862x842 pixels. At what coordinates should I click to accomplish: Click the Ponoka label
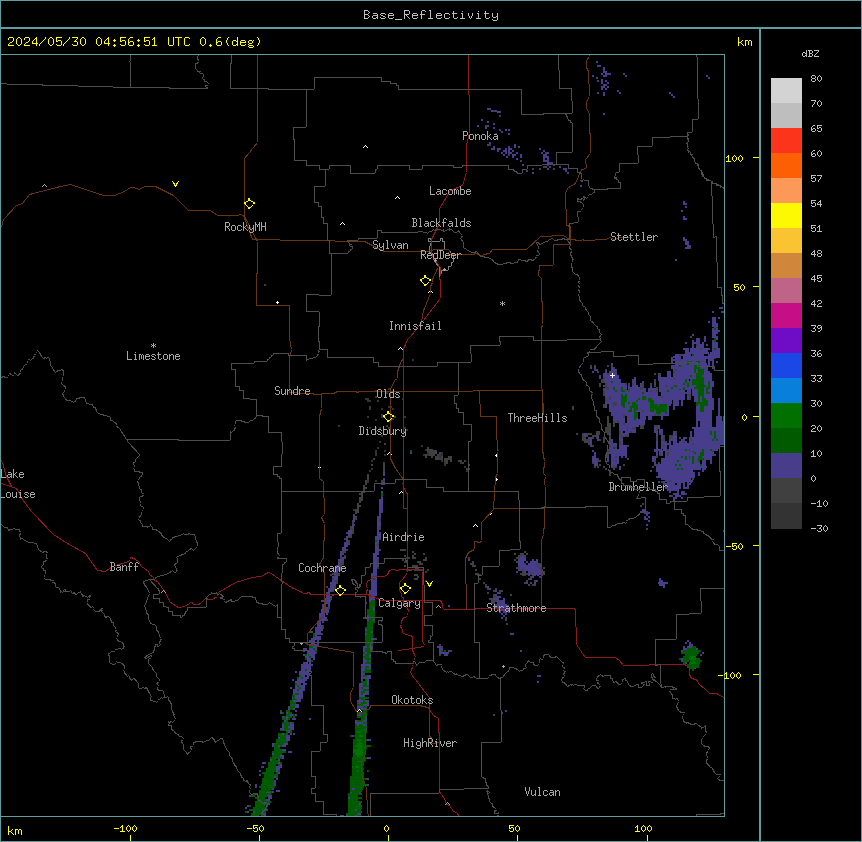pos(480,136)
